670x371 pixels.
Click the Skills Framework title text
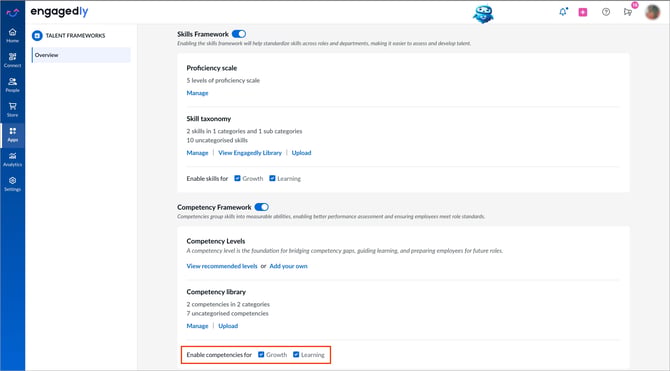[203, 34]
